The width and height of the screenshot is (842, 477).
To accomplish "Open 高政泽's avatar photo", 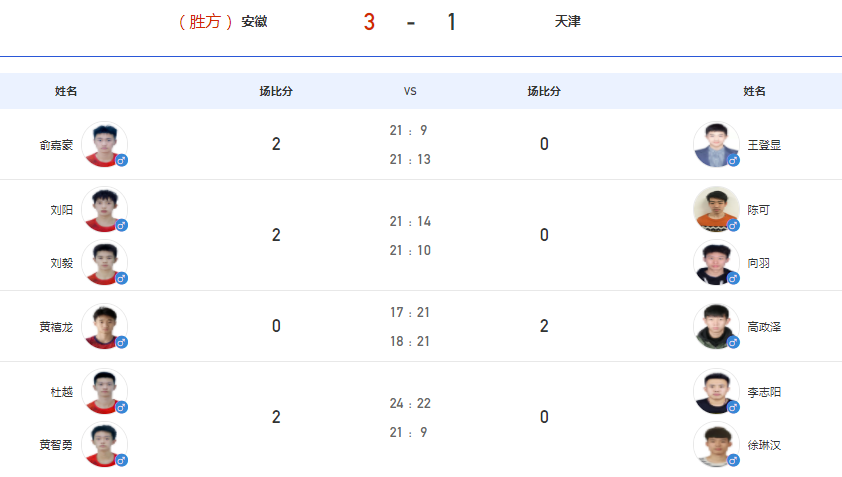I will click(716, 327).
